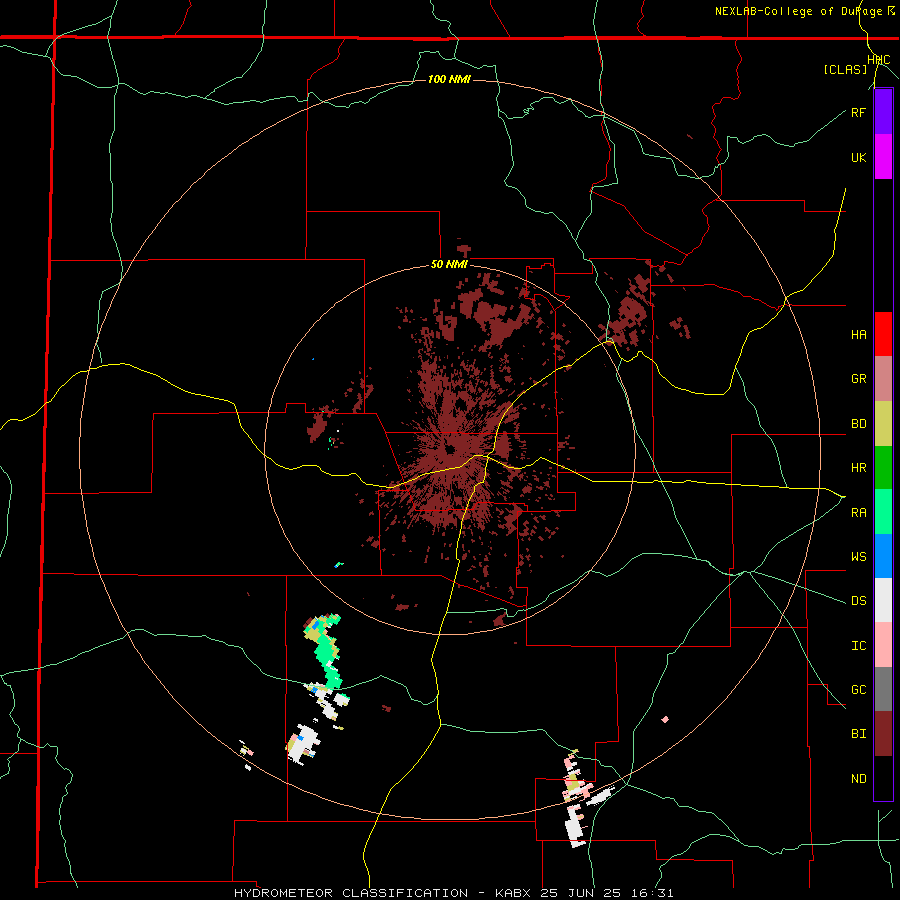The height and width of the screenshot is (900, 900).
Task: Click the radar site center point
Action: coord(451,449)
